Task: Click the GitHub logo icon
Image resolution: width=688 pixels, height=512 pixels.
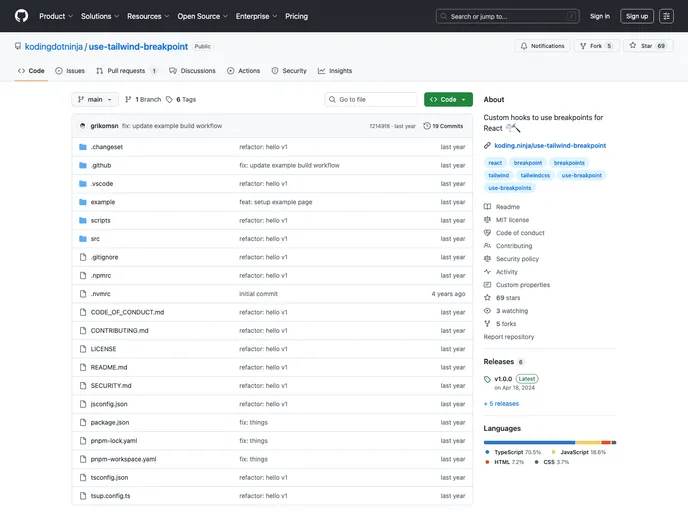Action: pos(22,16)
